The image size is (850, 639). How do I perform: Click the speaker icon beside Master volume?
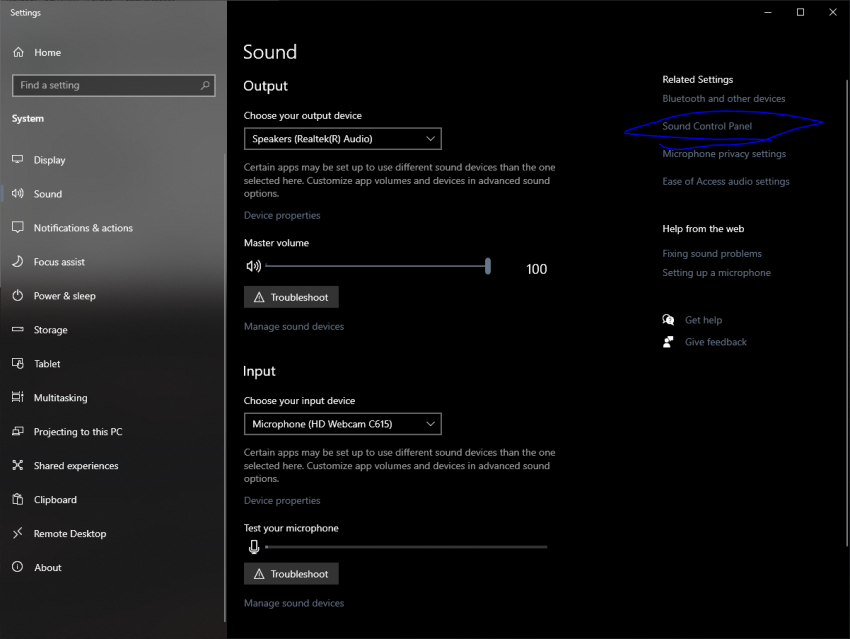point(253,267)
